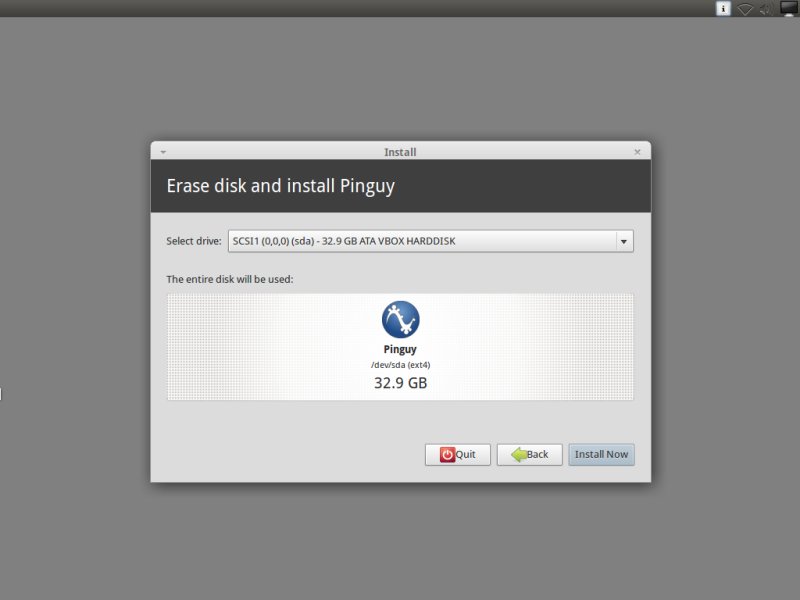The image size is (800, 600).
Task: Click the "32.9 GB" disk size text
Action: click(x=401, y=383)
